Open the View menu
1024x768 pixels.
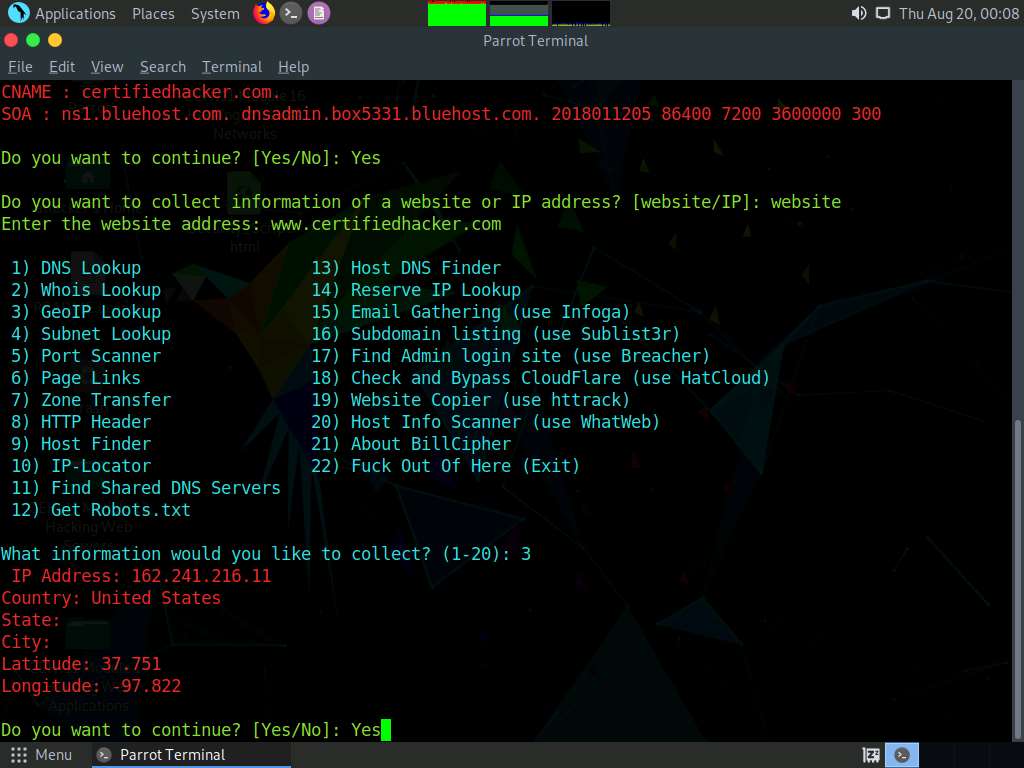tap(107, 67)
